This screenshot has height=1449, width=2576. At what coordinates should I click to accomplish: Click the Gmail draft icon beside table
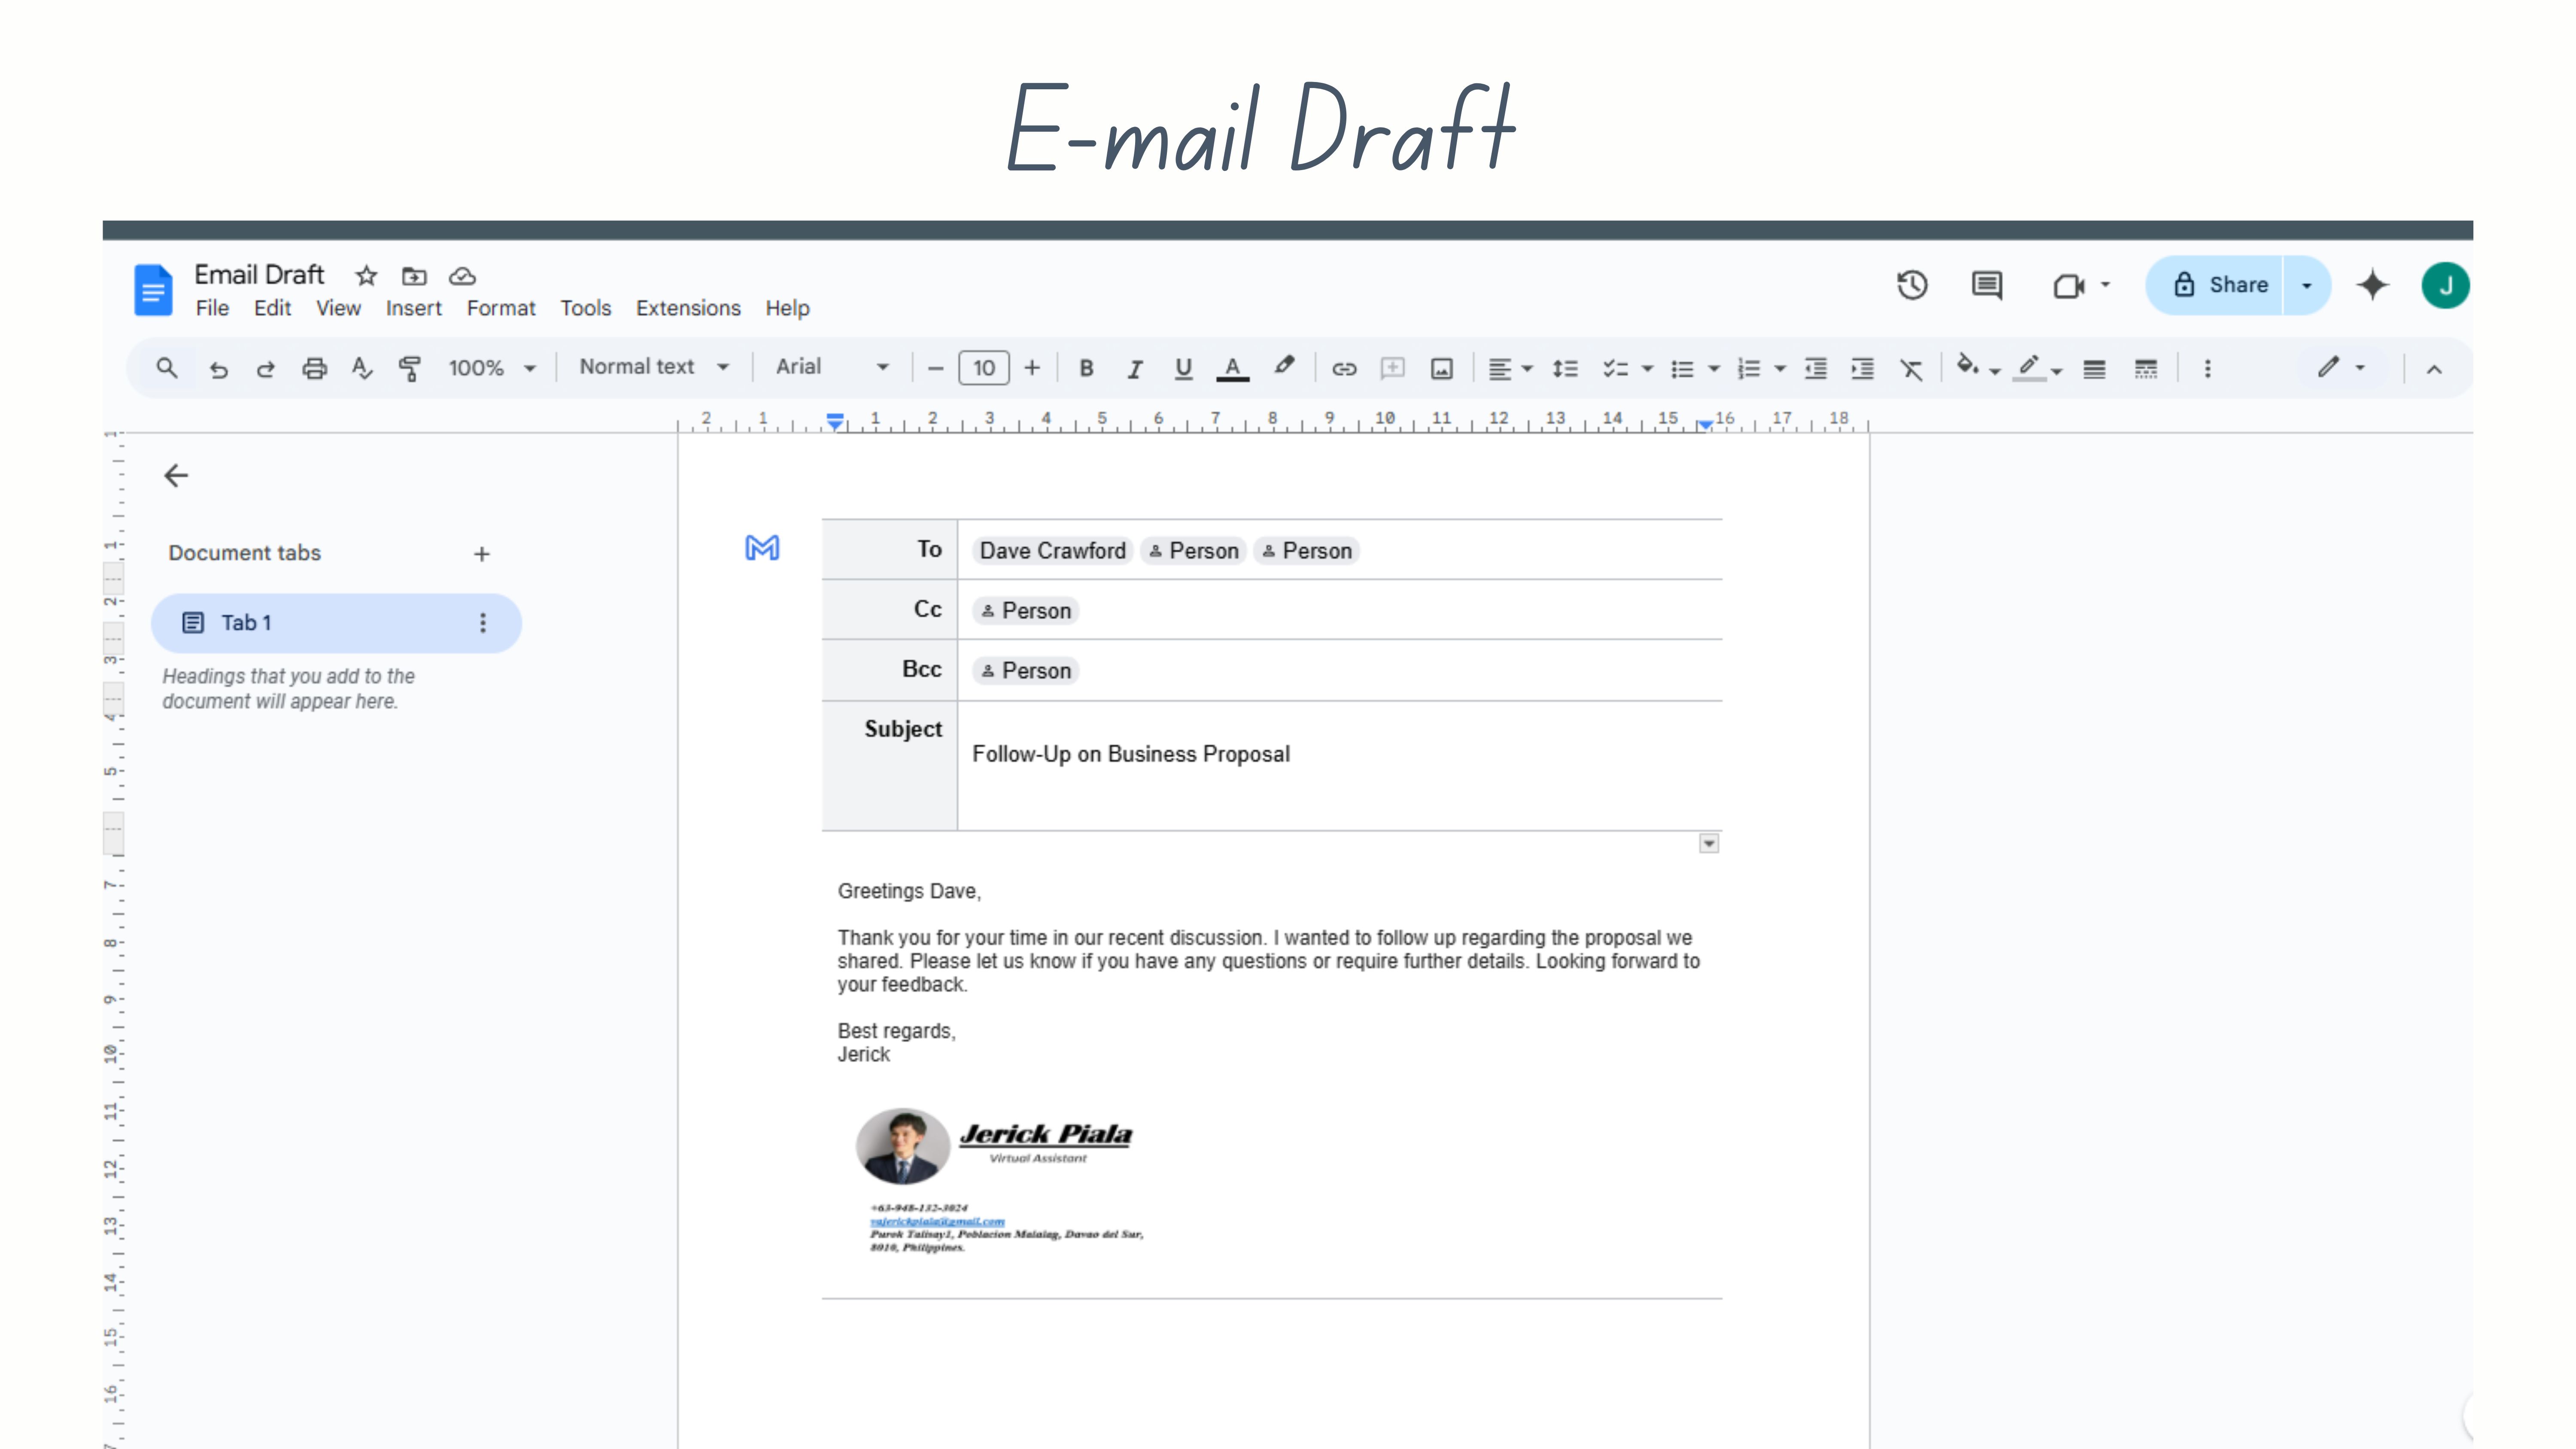(x=762, y=548)
